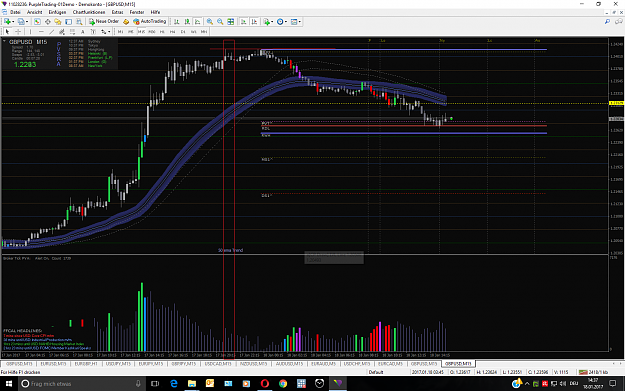The width and height of the screenshot is (625, 391).
Task: Switch to the USDCAD,M15 chart tab
Action: (x=218, y=364)
